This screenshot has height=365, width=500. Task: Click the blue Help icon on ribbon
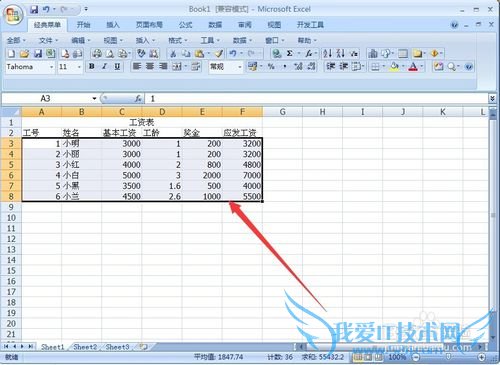[454, 25]
